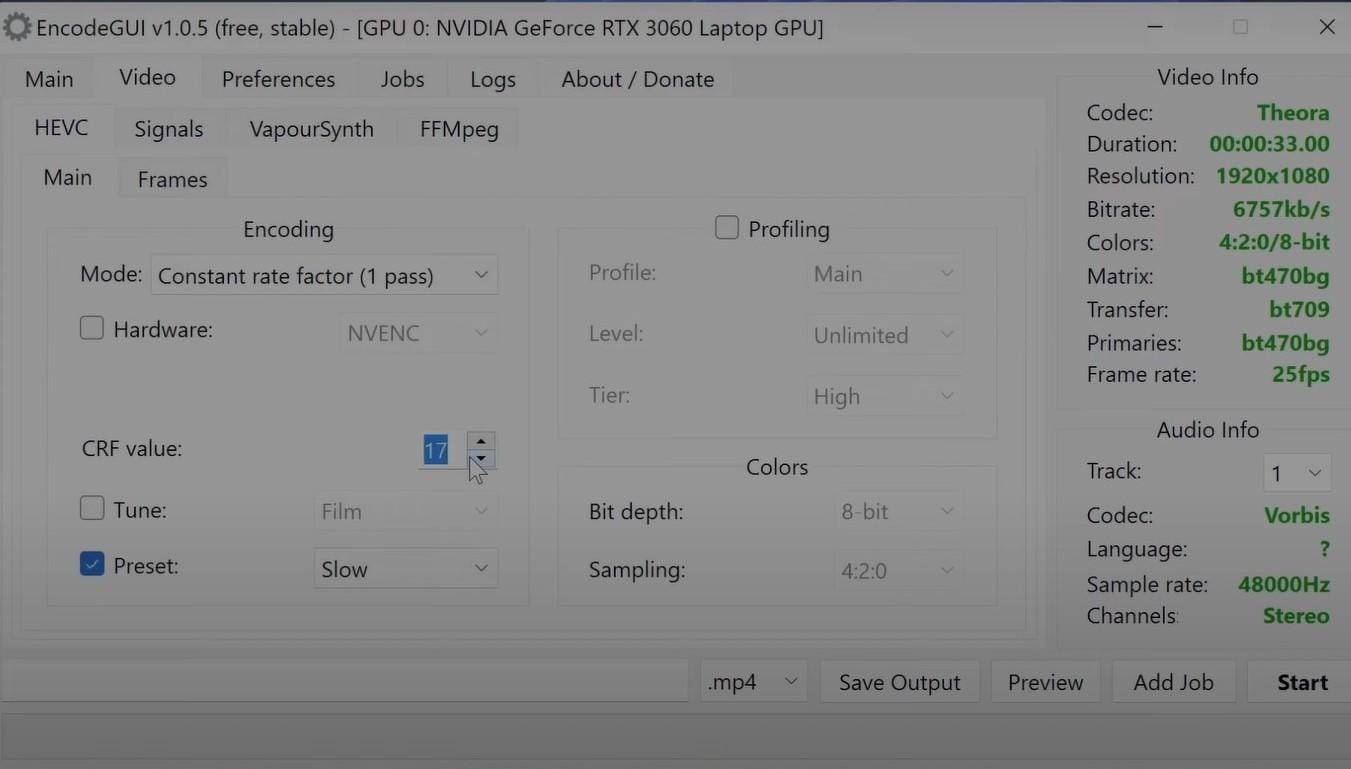Image resolution: width=1351 pixels, height=769 pixels.
Task: Open the audio Track dropdown
Action: coord(1297,473)
